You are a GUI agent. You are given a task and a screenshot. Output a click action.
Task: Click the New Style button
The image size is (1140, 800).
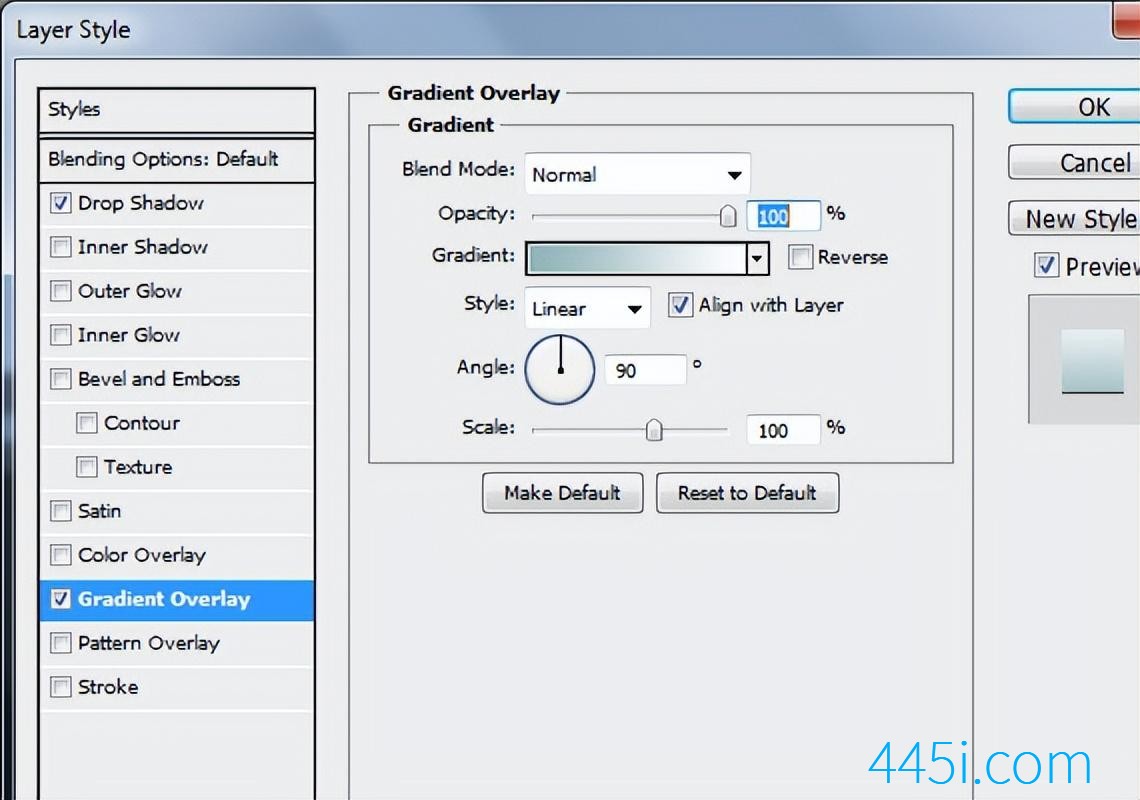click(x=1074, y=218)
